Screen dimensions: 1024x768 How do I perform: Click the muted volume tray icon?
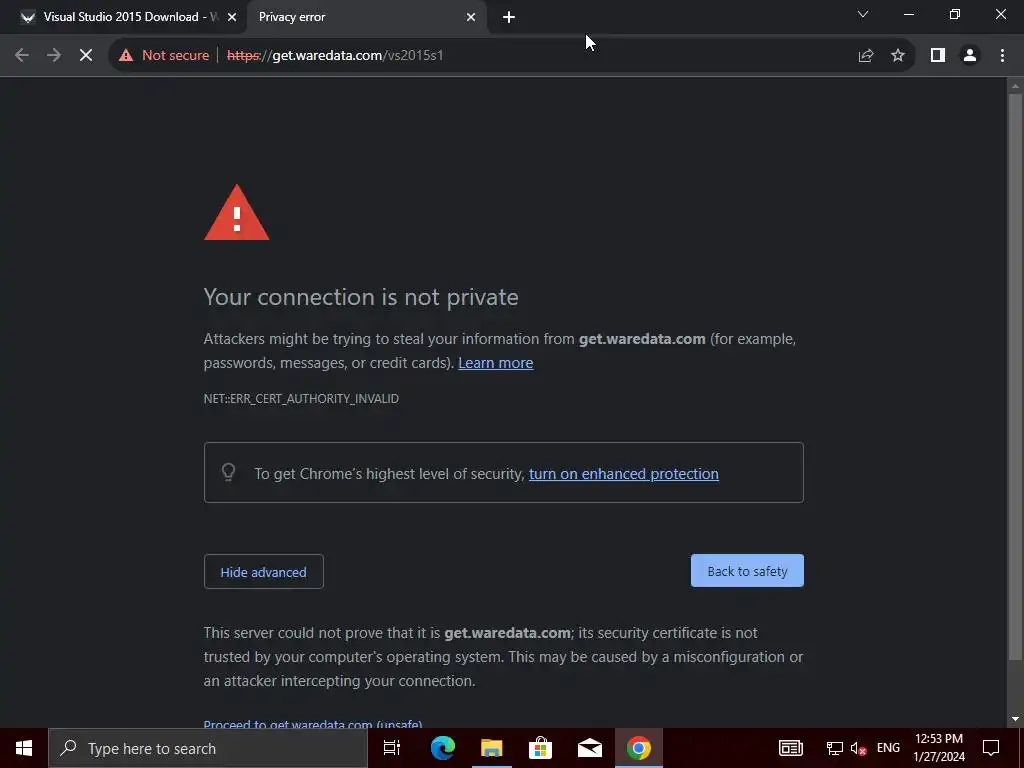point(858,748)
